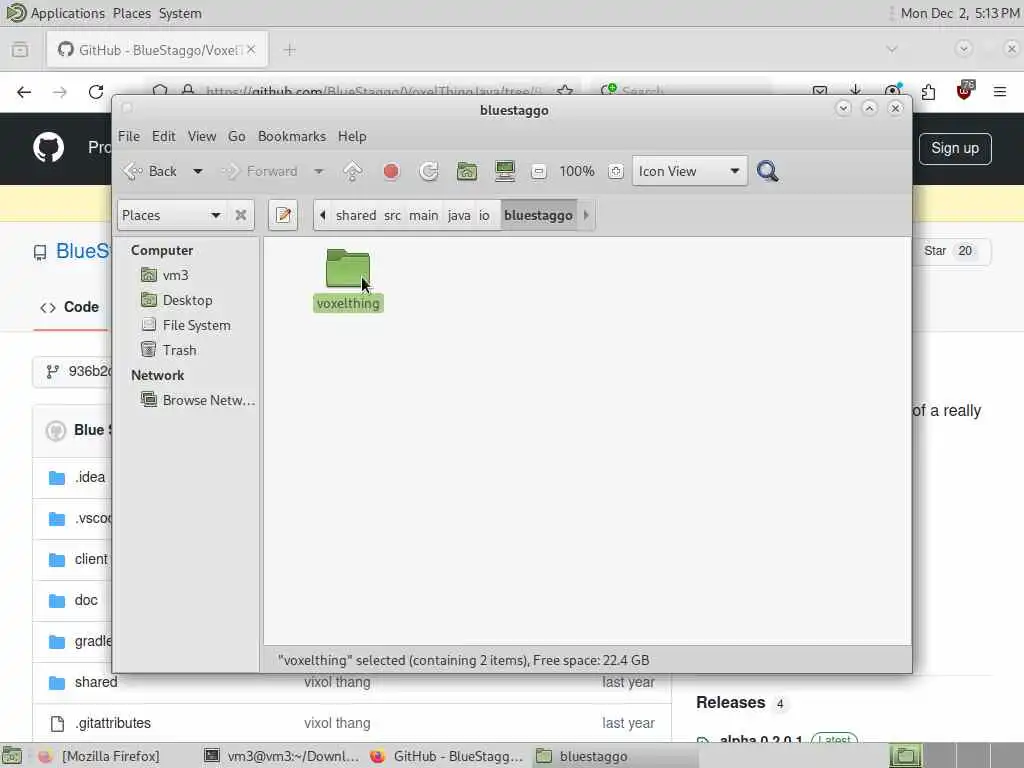Image resolution: width=1024 pixels, height=768 pixels.
Task: Reload the current folder in file manager
Action: click(x=428, y=171)
